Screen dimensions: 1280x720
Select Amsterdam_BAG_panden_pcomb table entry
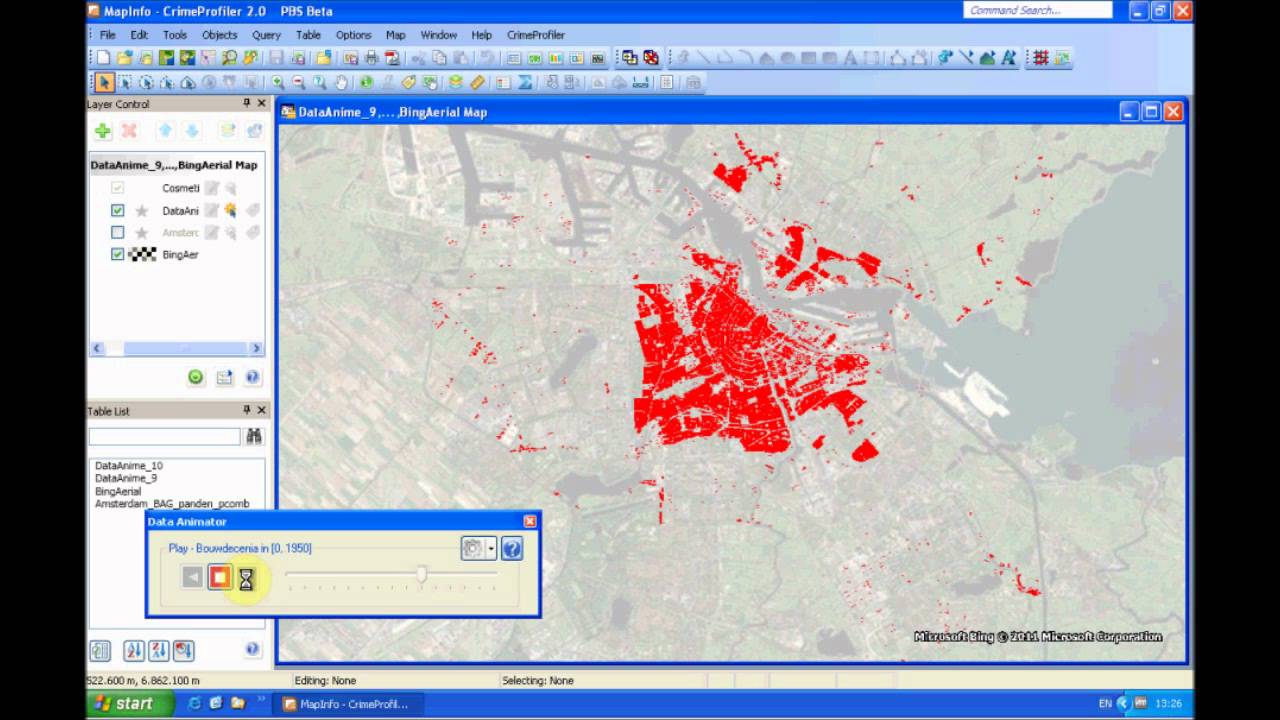[x=172, y=504]
